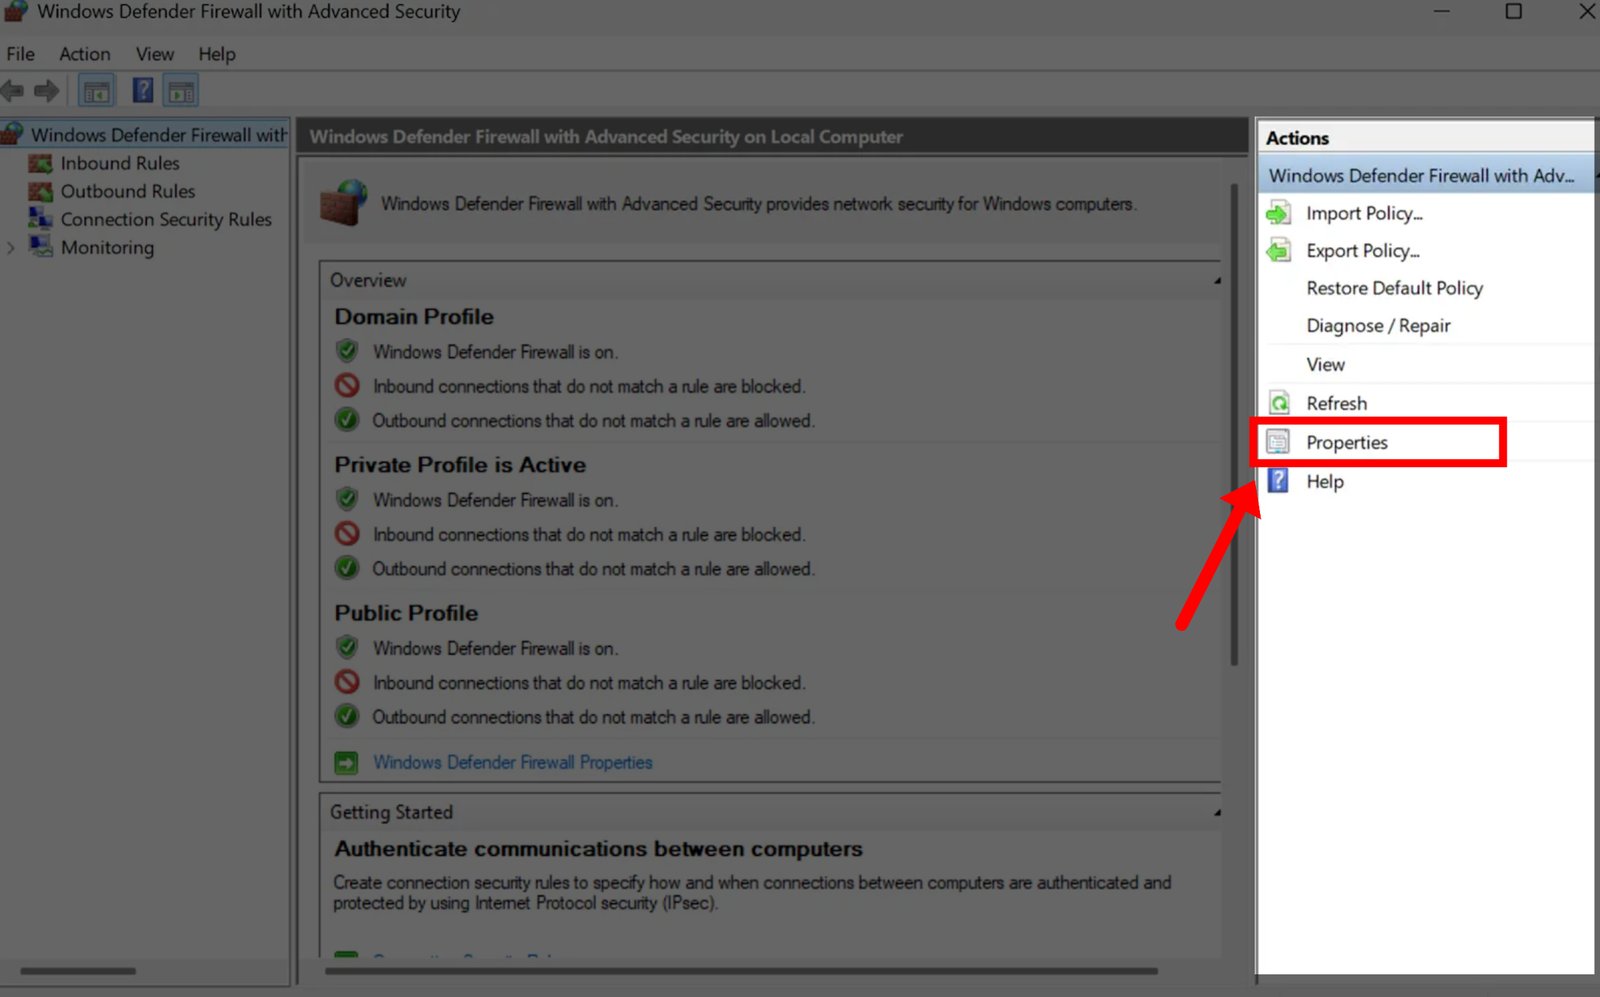Click the center pane horizontal scrollbar
Screen dimensions: 1600x997
point(741,970)
